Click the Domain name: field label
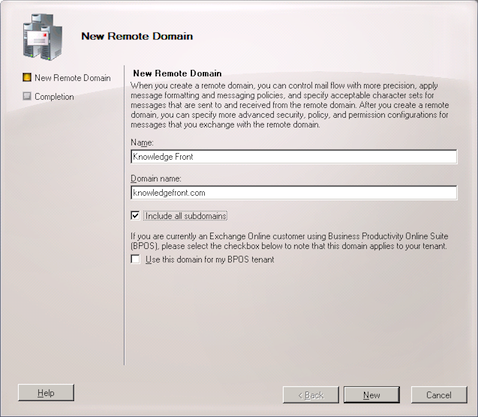This screenshot has width=478, height=417. pos(156,179)
